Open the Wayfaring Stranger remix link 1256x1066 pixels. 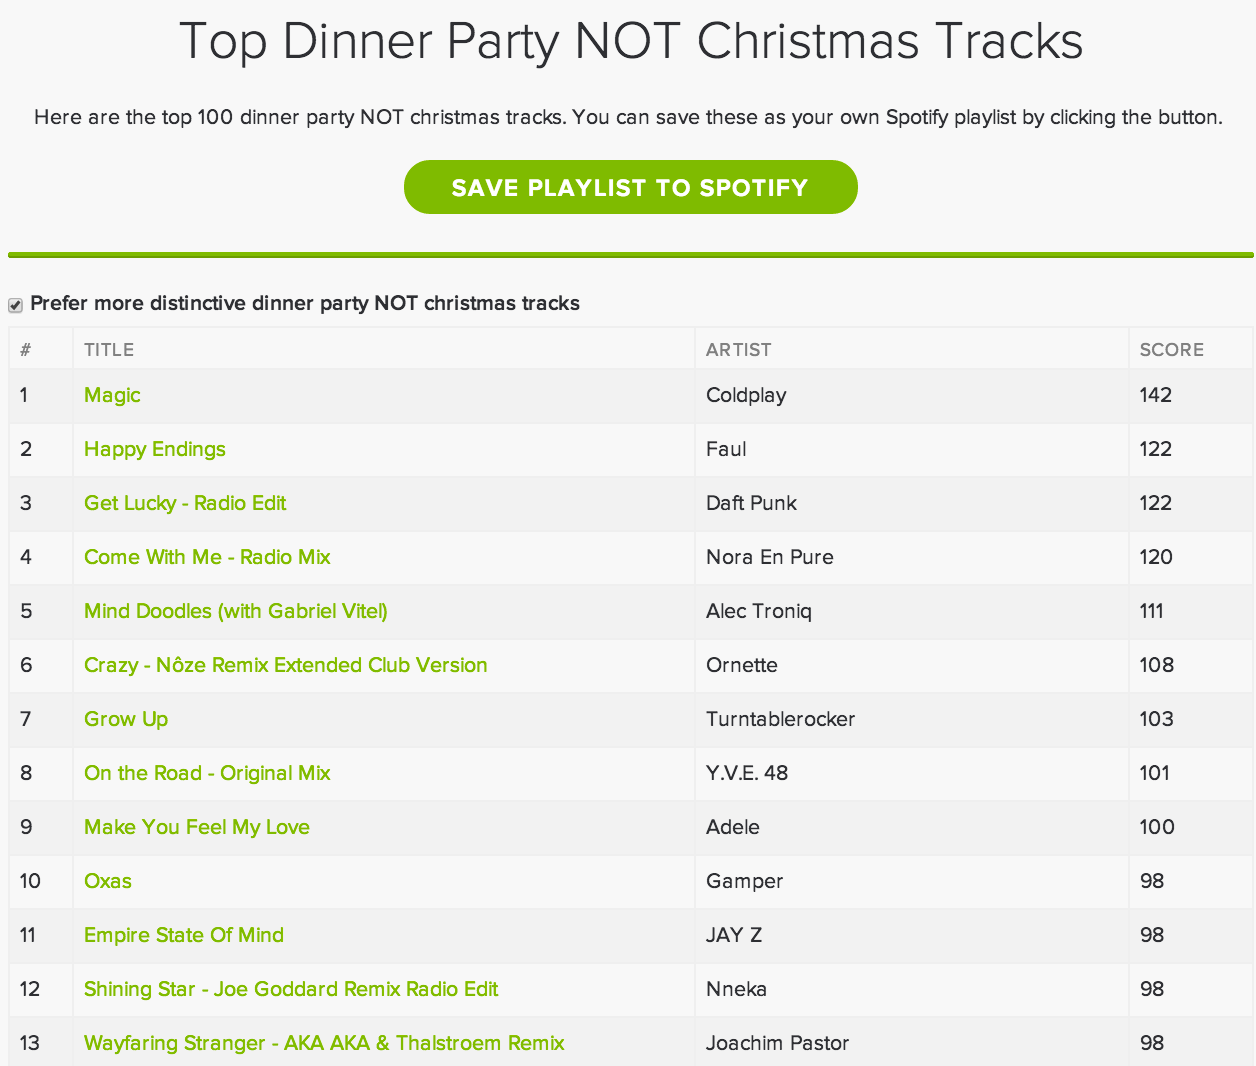tap(324, 1043)
